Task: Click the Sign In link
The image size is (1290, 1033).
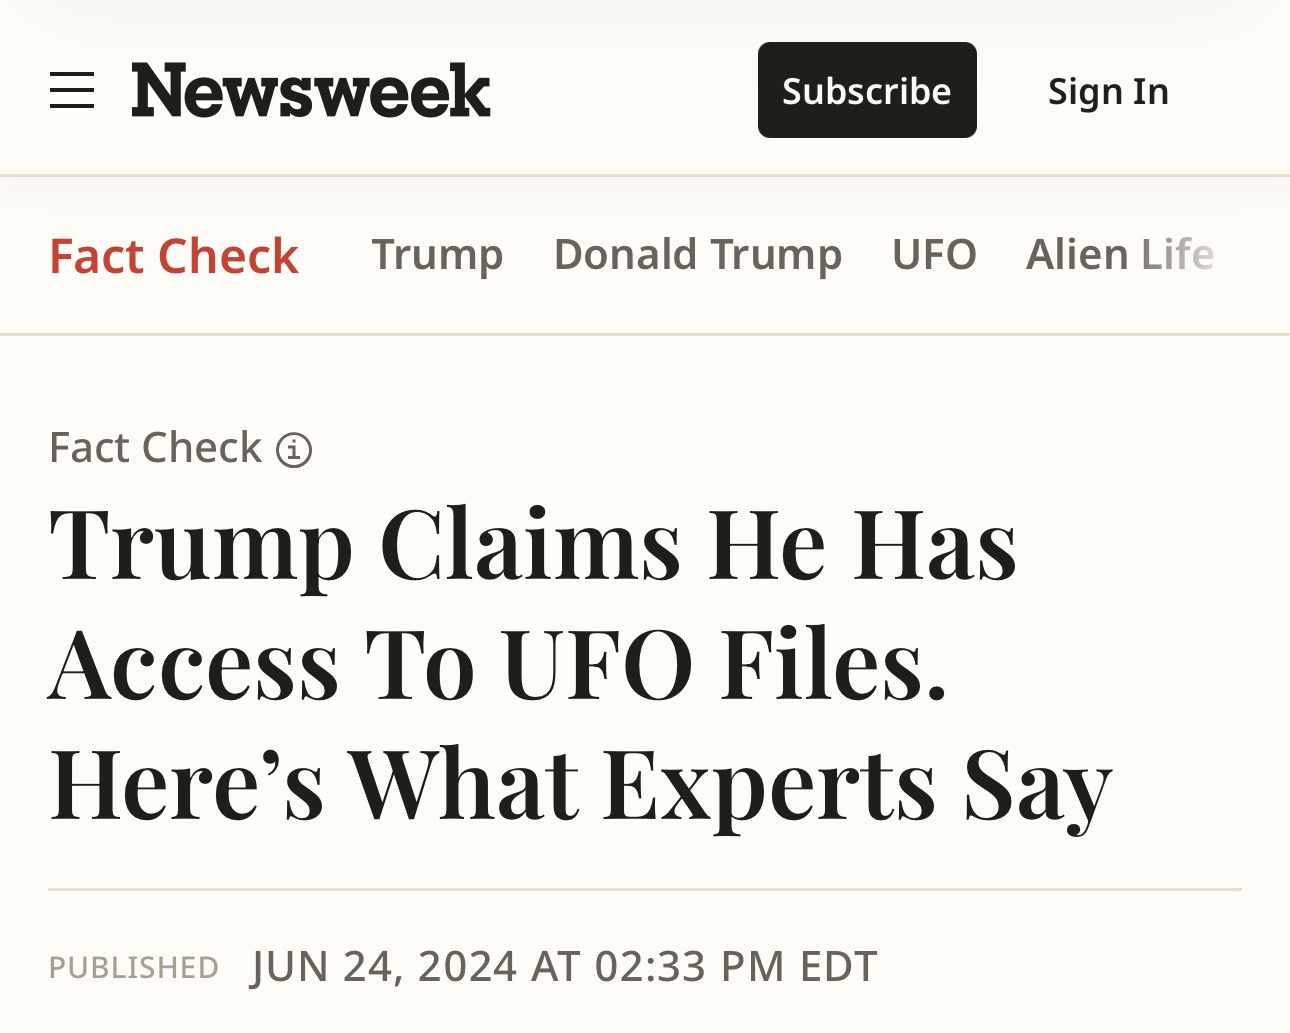Action: (1108, 91)
